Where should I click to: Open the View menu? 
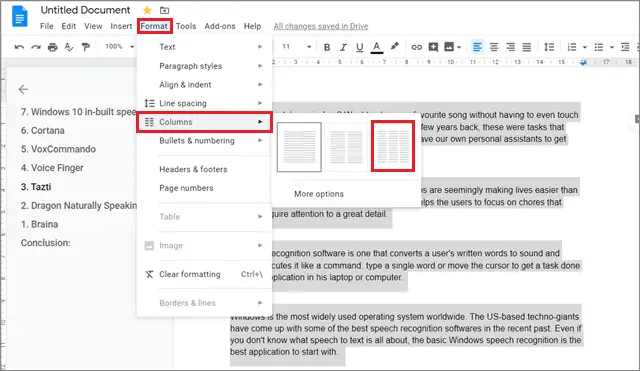(x=93, y=26)
